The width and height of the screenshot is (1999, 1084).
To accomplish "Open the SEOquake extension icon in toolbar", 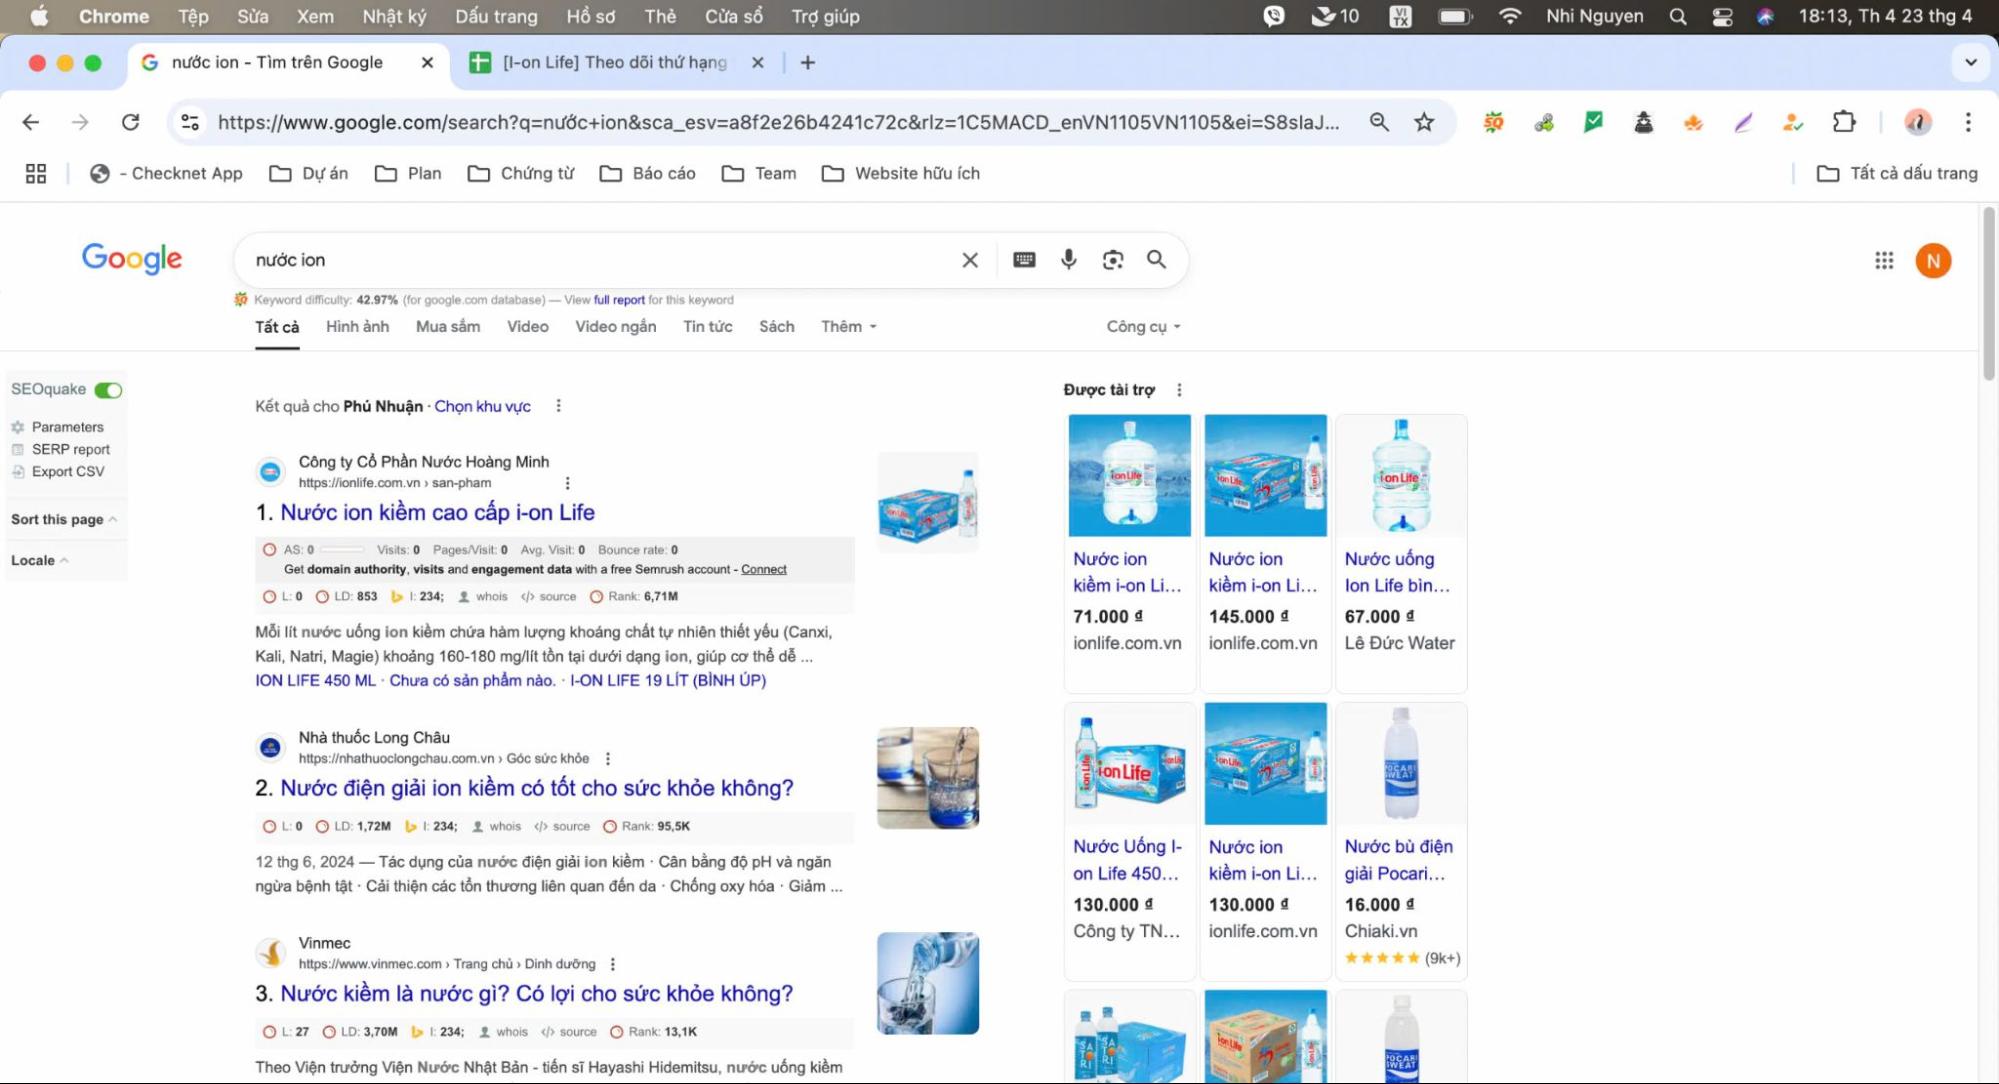I will [x=1493, y=122].
